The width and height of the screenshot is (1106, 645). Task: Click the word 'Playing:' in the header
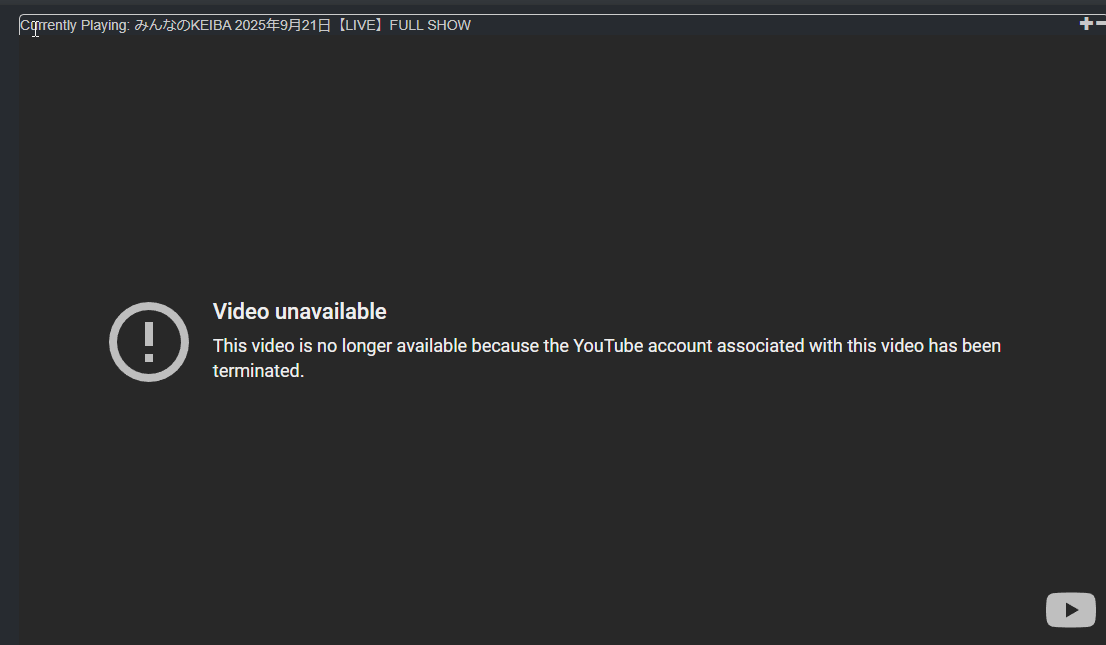(x=105, y=25)
